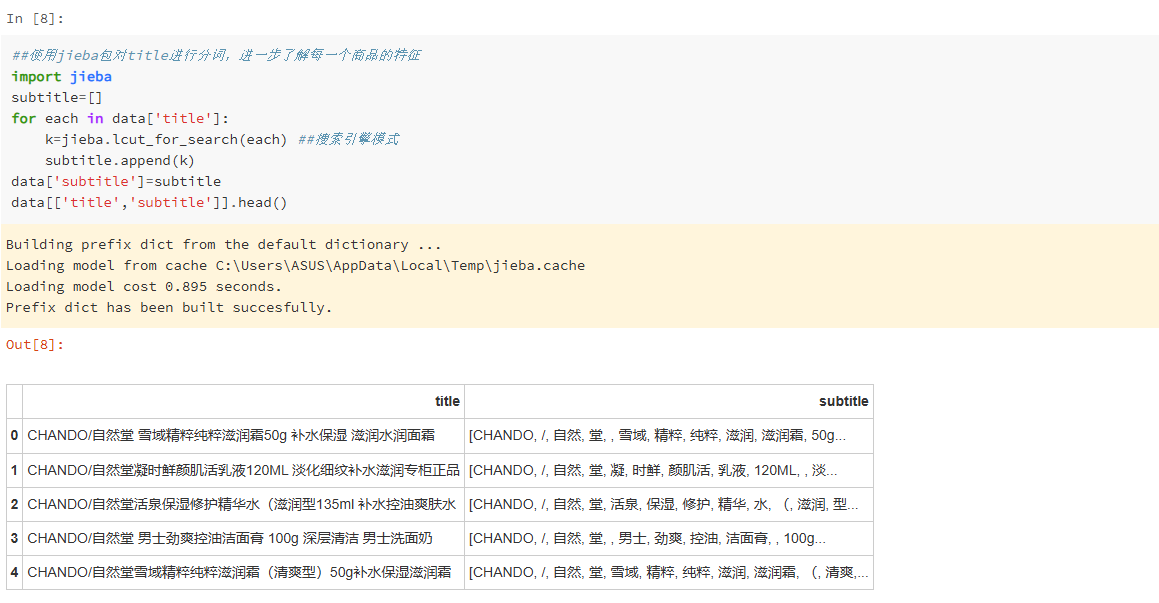Click the row index 3 cell
The height and width of the screenshot is (603, 1159).
click(14, 539)
